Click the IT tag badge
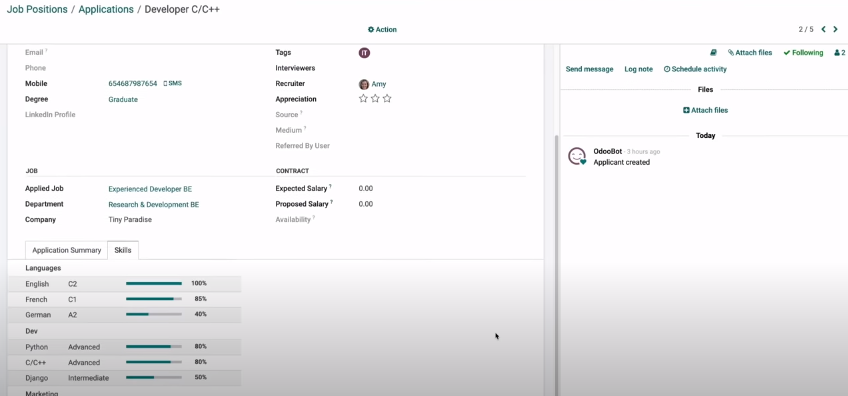 click(x=365, y=53)
